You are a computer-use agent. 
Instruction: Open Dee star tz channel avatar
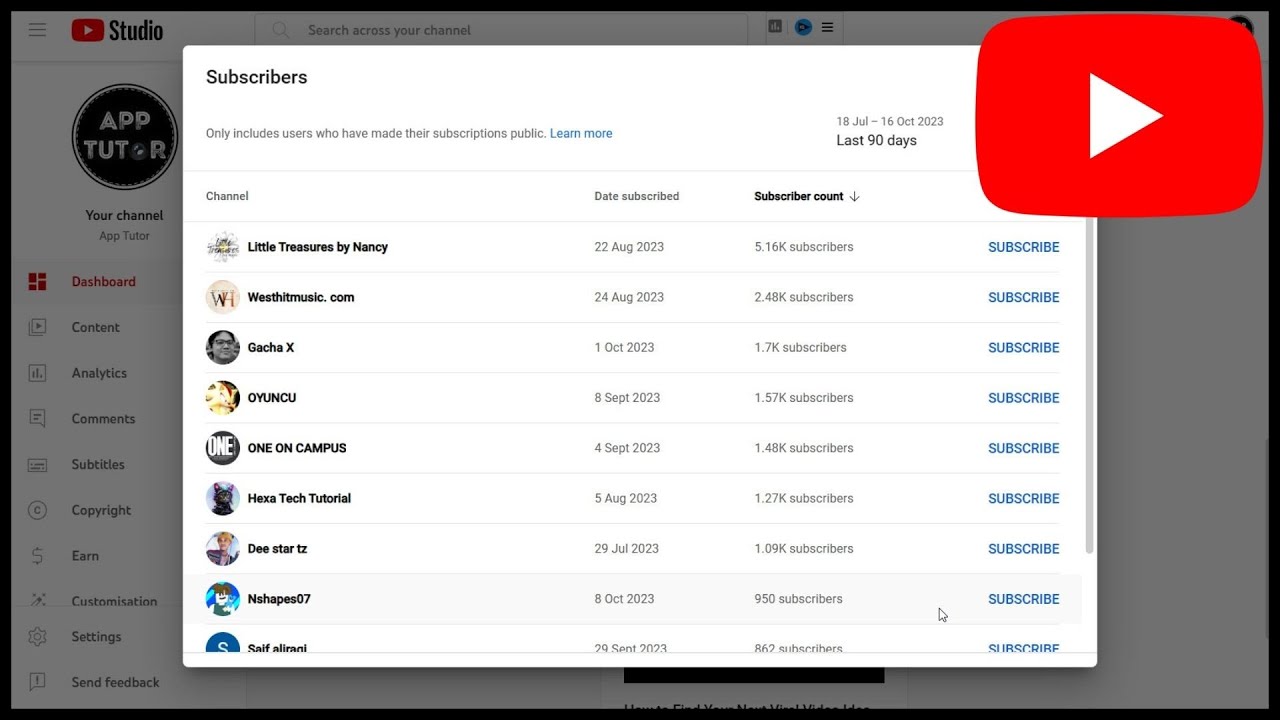pyautogui.click(x=223, y=548)
